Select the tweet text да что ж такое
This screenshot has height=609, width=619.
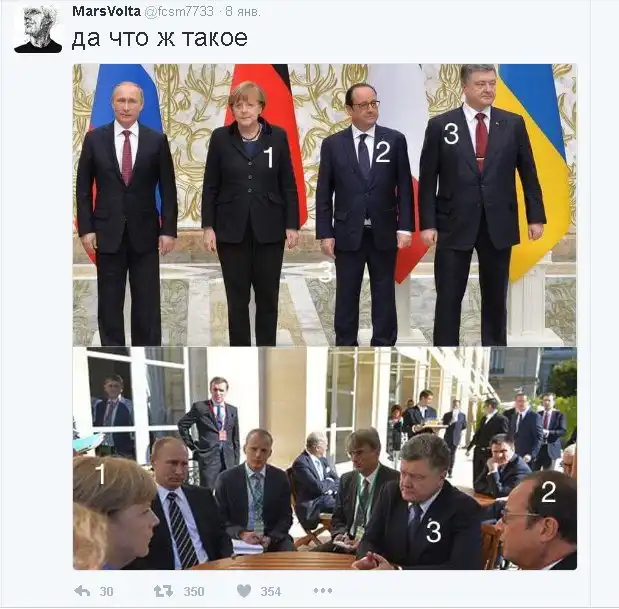pos(160,38)
